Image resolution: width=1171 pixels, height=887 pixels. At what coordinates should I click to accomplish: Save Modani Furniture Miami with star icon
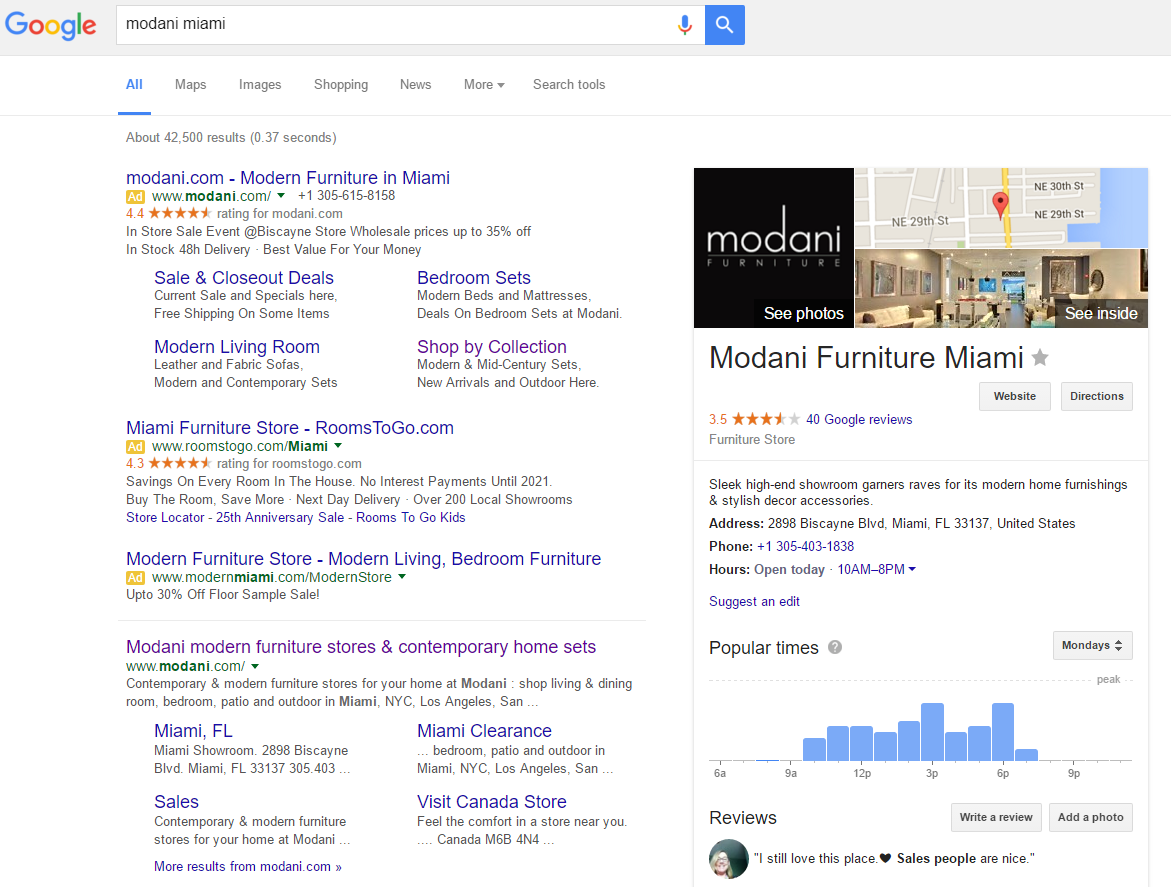(1040, 358)
